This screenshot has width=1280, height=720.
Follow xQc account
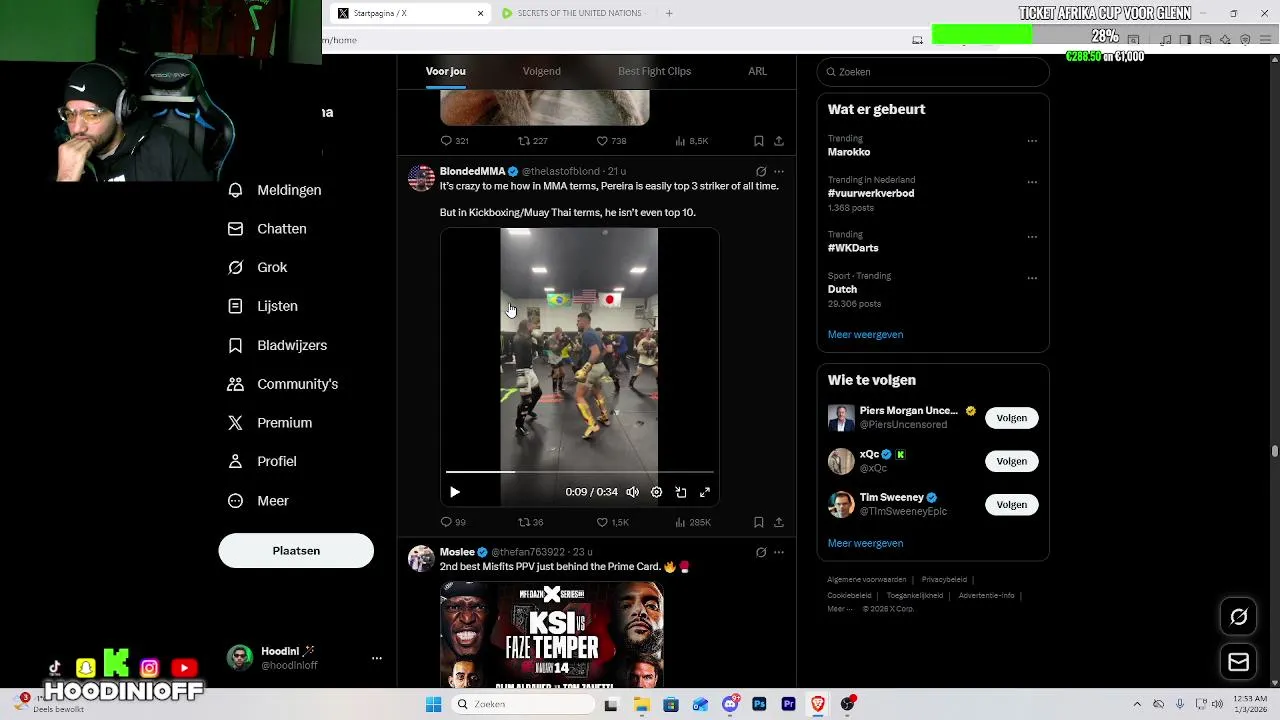(1011, 461)
